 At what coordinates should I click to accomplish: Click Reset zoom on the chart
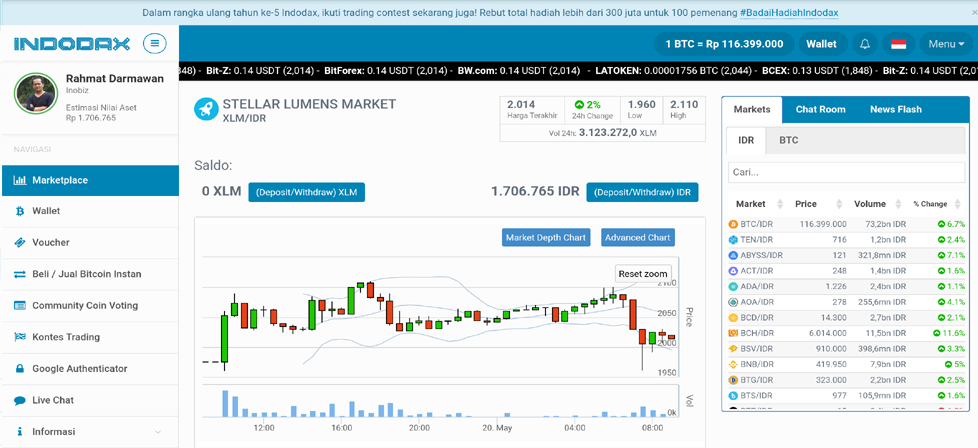click(x=643, y=274)
